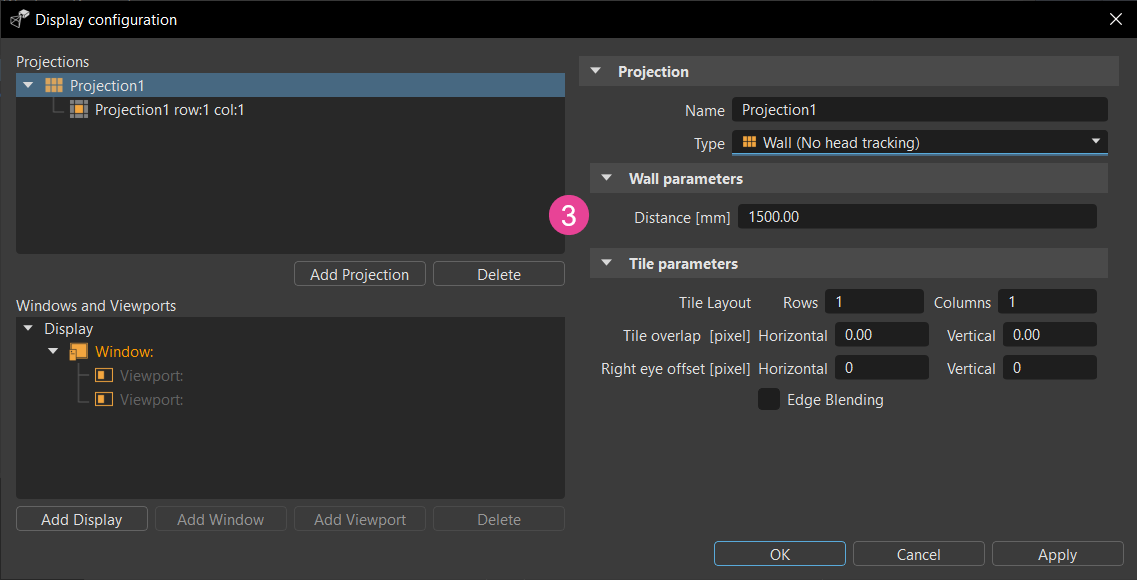The width and height of the screenshot is (1137, 580).
Task: Collapse the Window tree node
Action: point(53,352)
